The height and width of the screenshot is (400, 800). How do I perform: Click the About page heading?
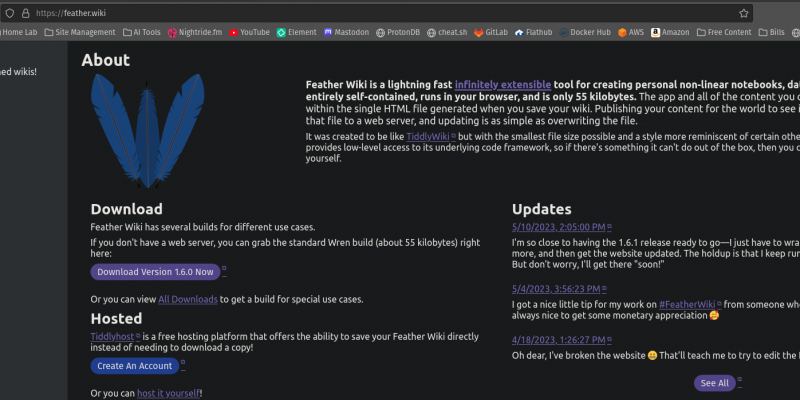coord(106,60)
